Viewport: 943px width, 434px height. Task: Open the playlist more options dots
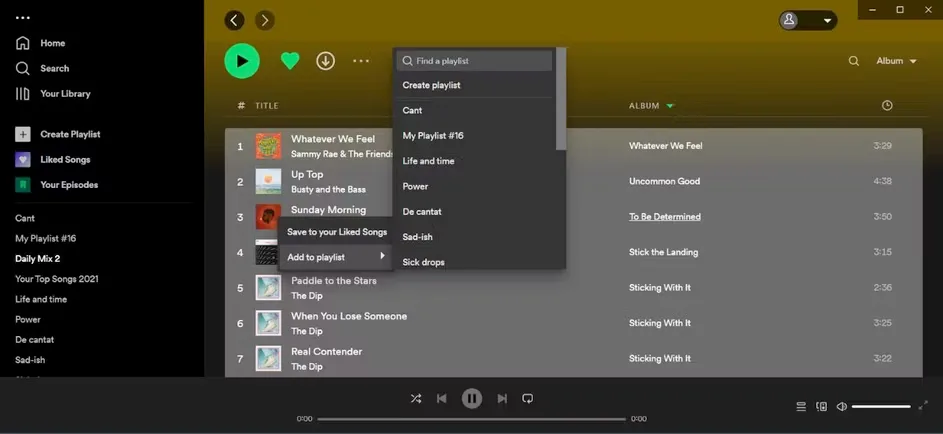(361, 61)
